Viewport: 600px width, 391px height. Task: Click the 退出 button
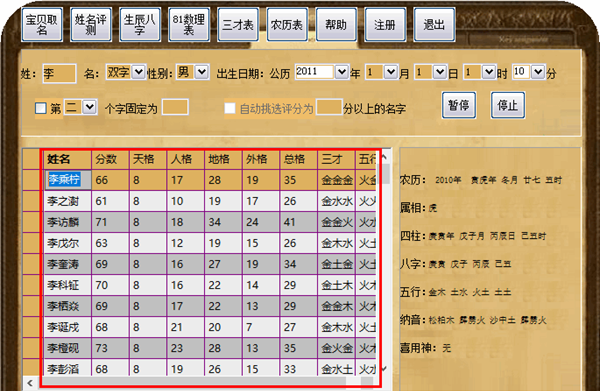[x=434, y=24]
